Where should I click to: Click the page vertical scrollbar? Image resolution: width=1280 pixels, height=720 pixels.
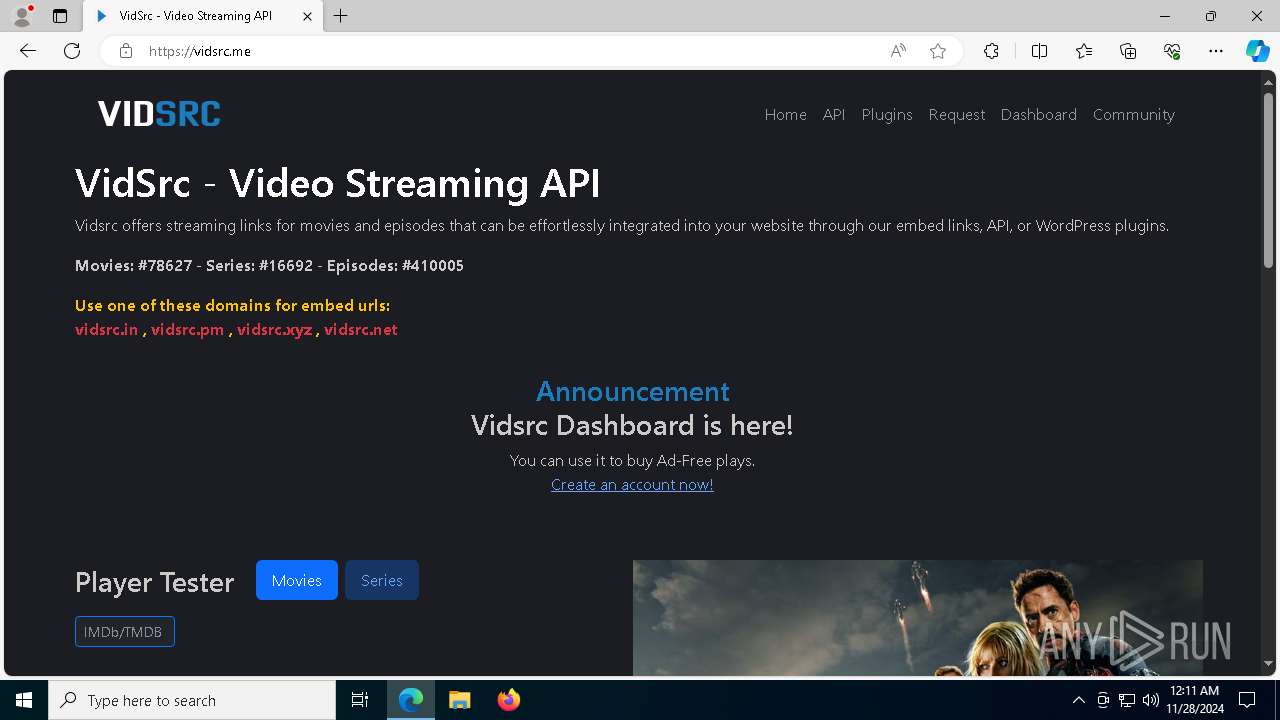coord(1268,180)
